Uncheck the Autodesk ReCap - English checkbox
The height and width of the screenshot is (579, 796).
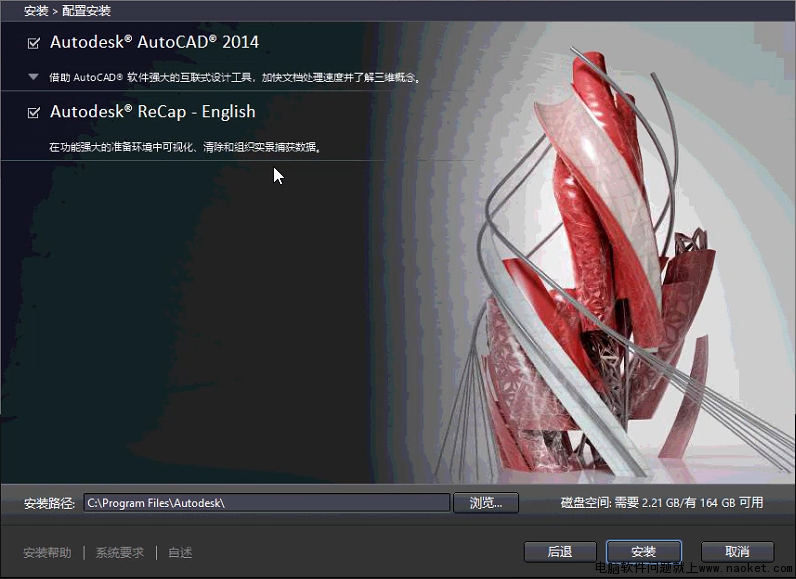34,112
